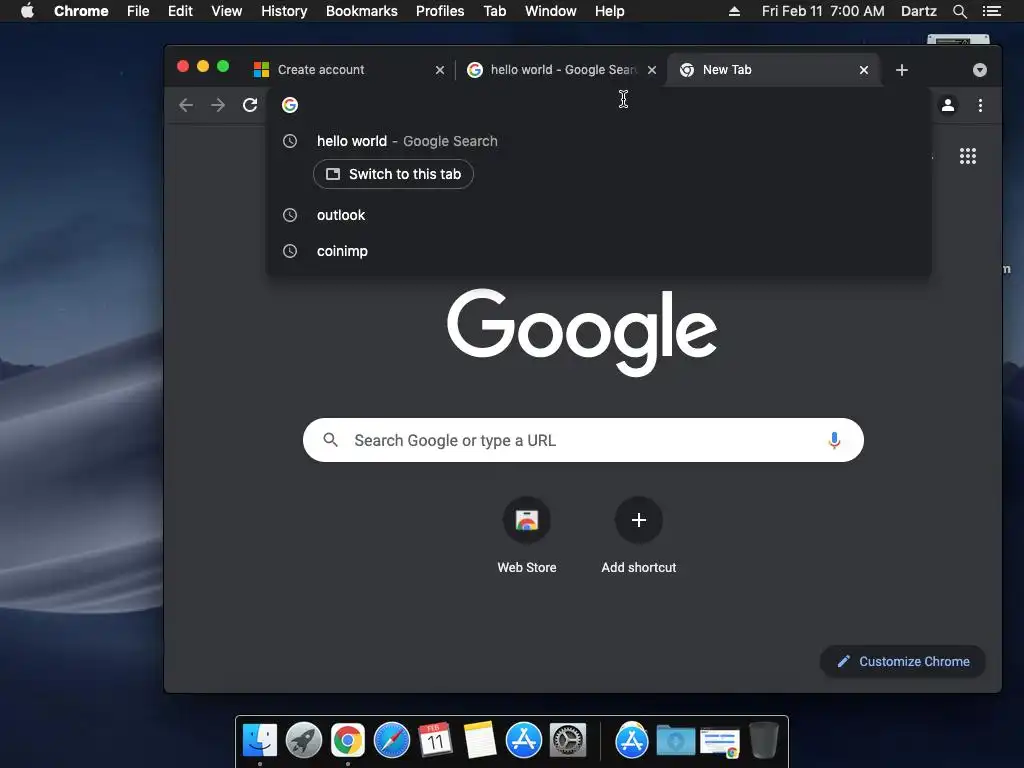Select the outlook suggestion
1024x768 pixels.
tap(598, 216)
